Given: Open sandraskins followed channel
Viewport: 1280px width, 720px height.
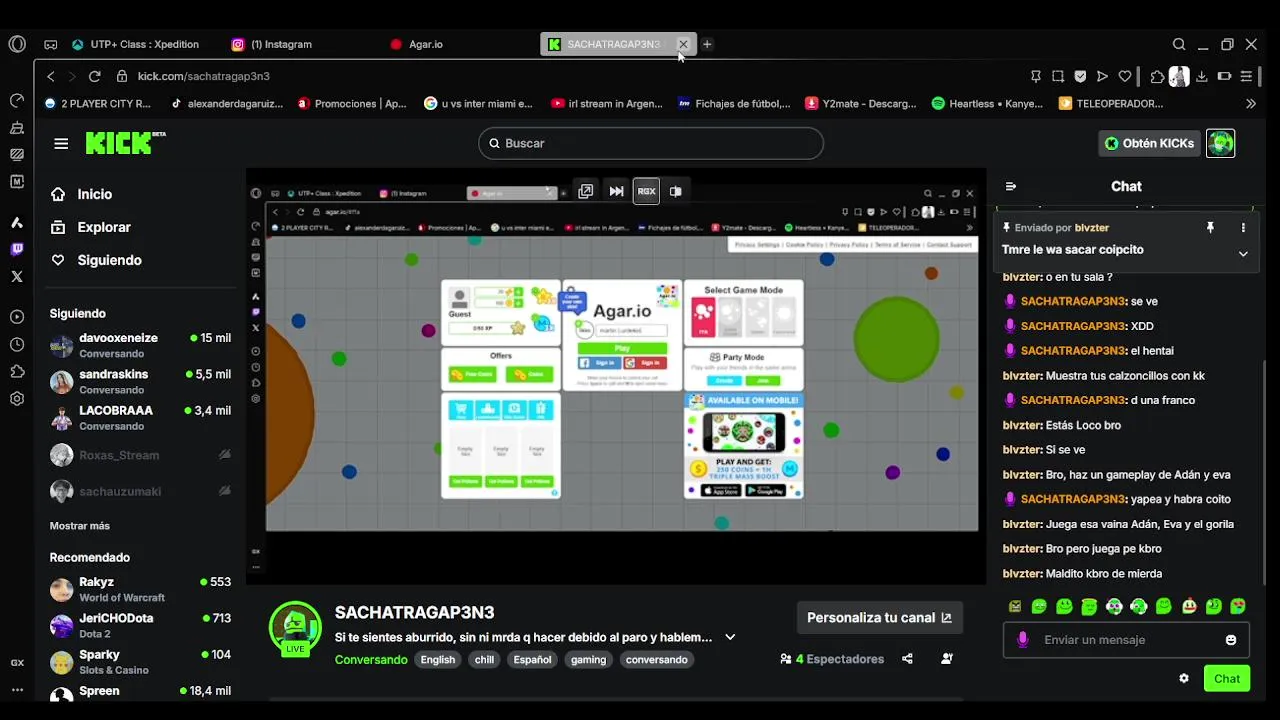Looking at the screenshot, I should point(141,382).
